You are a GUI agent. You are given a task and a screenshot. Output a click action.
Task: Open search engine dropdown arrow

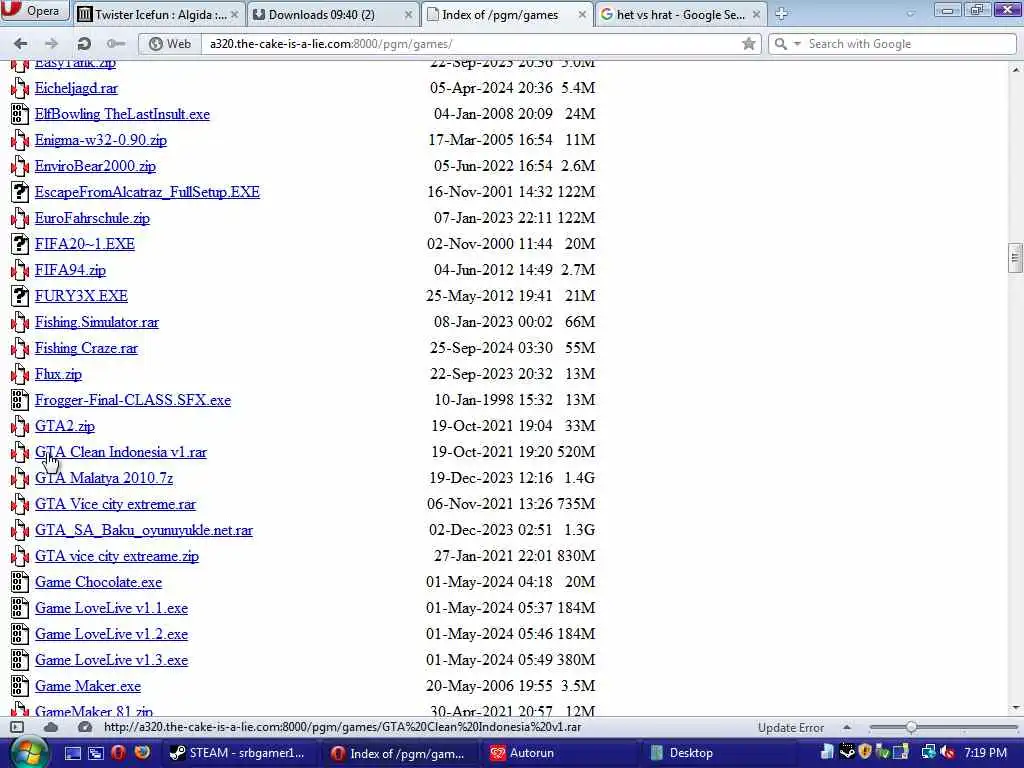(797, 44)
